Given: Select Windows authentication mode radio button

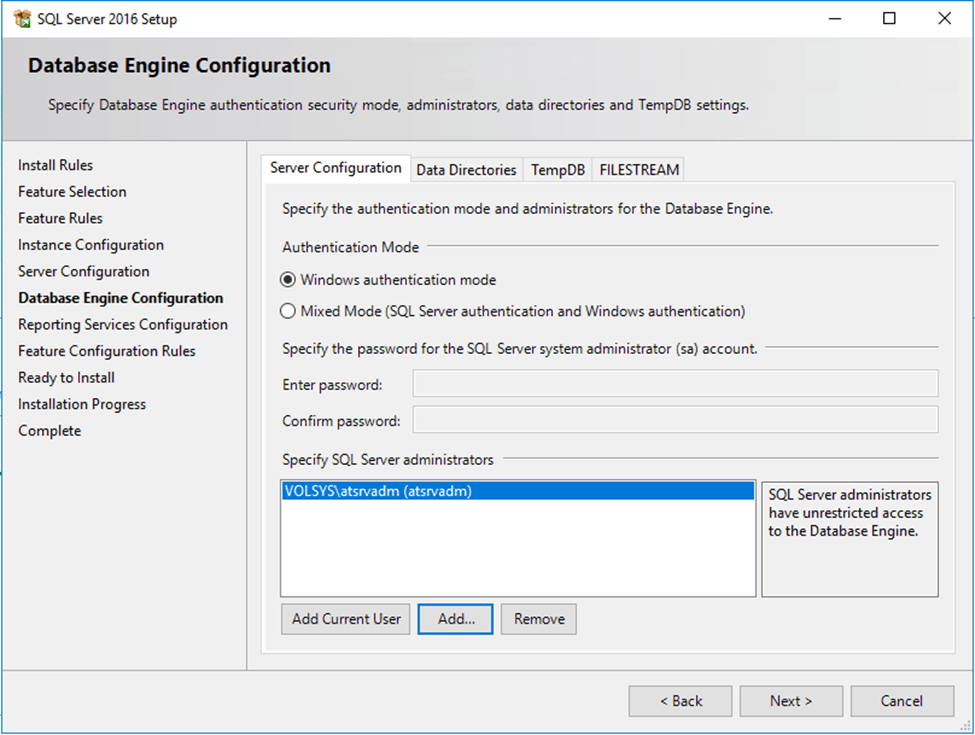Looking at the screenshot, I should pyautogui.click(x=289, y=280).
